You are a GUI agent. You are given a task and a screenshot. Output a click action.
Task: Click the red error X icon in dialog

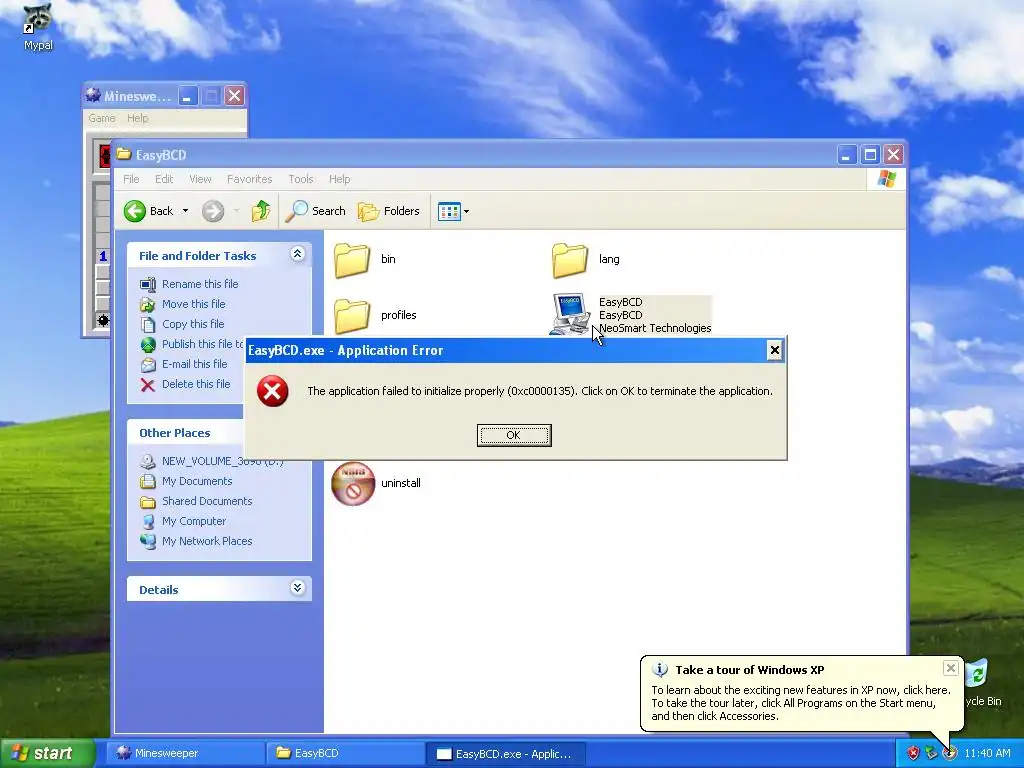[273, 391]
